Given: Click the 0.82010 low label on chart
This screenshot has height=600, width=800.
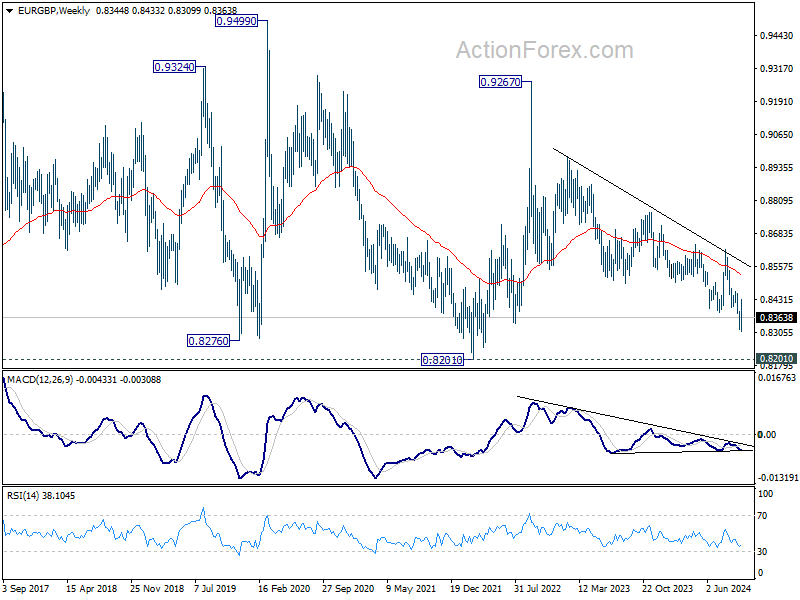Looking at the screenshot, I should pyautogui.click(x=442, y=360).
